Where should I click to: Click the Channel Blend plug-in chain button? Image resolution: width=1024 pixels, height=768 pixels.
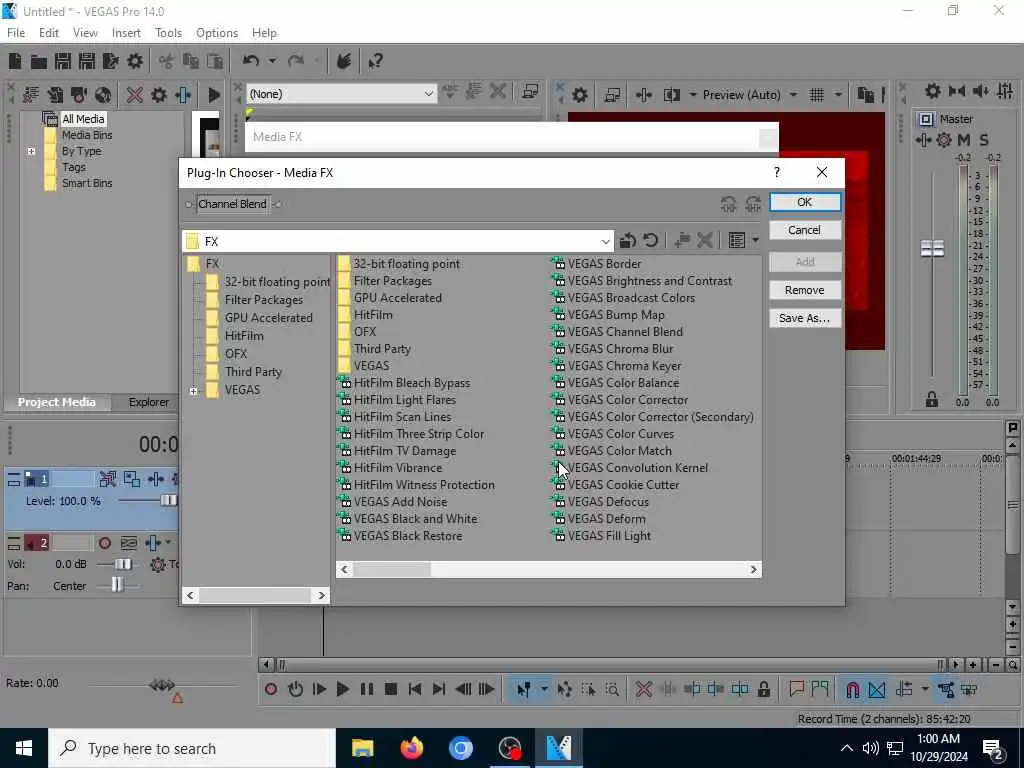(232, 204)
